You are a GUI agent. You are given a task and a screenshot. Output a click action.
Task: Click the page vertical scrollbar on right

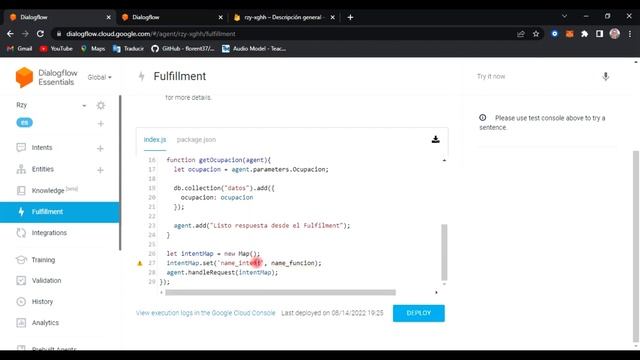[636, 246]
